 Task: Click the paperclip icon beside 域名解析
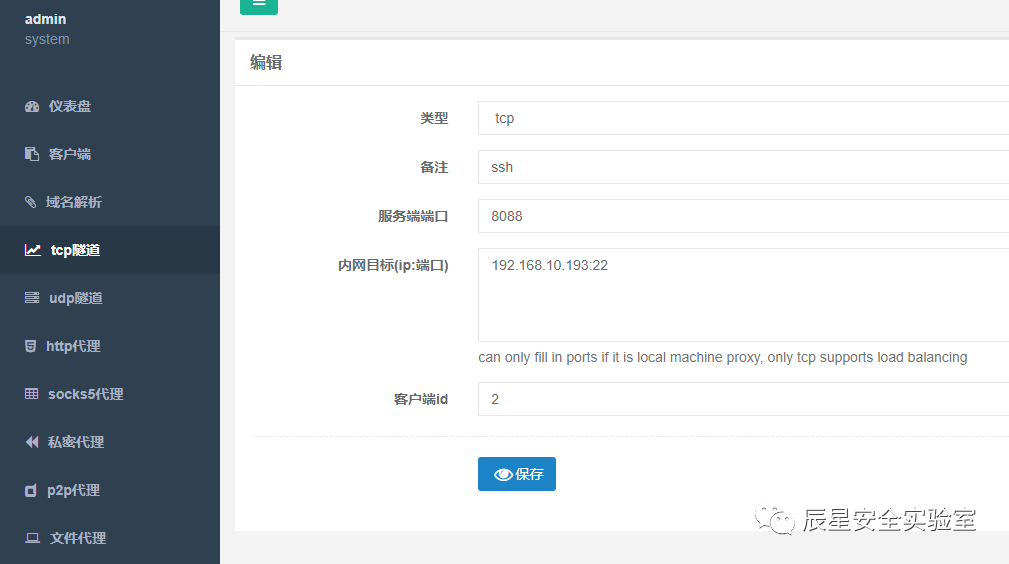point(30,202)
